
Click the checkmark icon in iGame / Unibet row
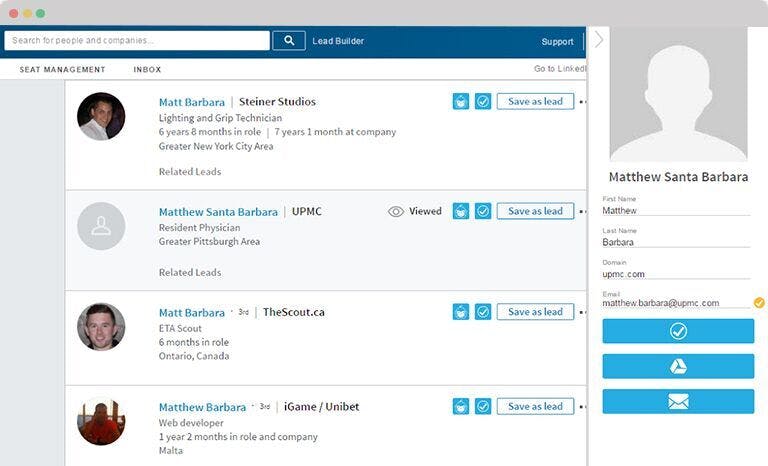[x=483, y=406]
